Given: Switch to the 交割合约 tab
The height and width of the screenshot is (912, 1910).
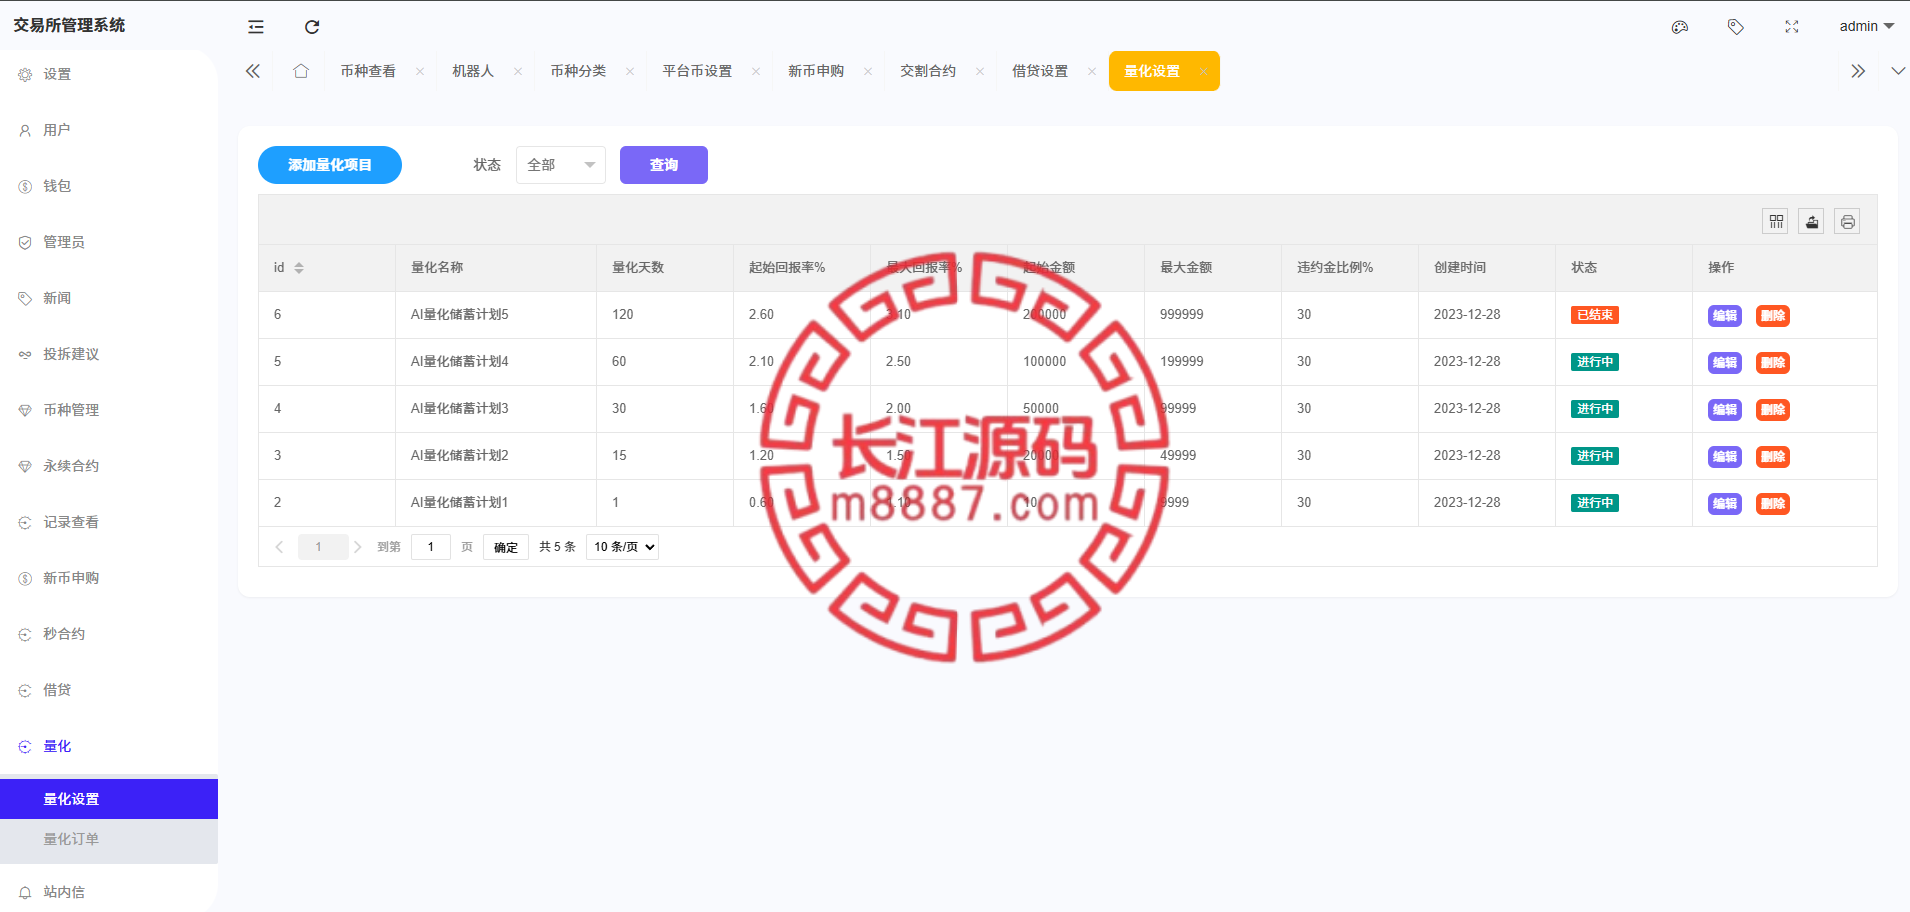Looking at the screenshot, I should click(928, 71).
